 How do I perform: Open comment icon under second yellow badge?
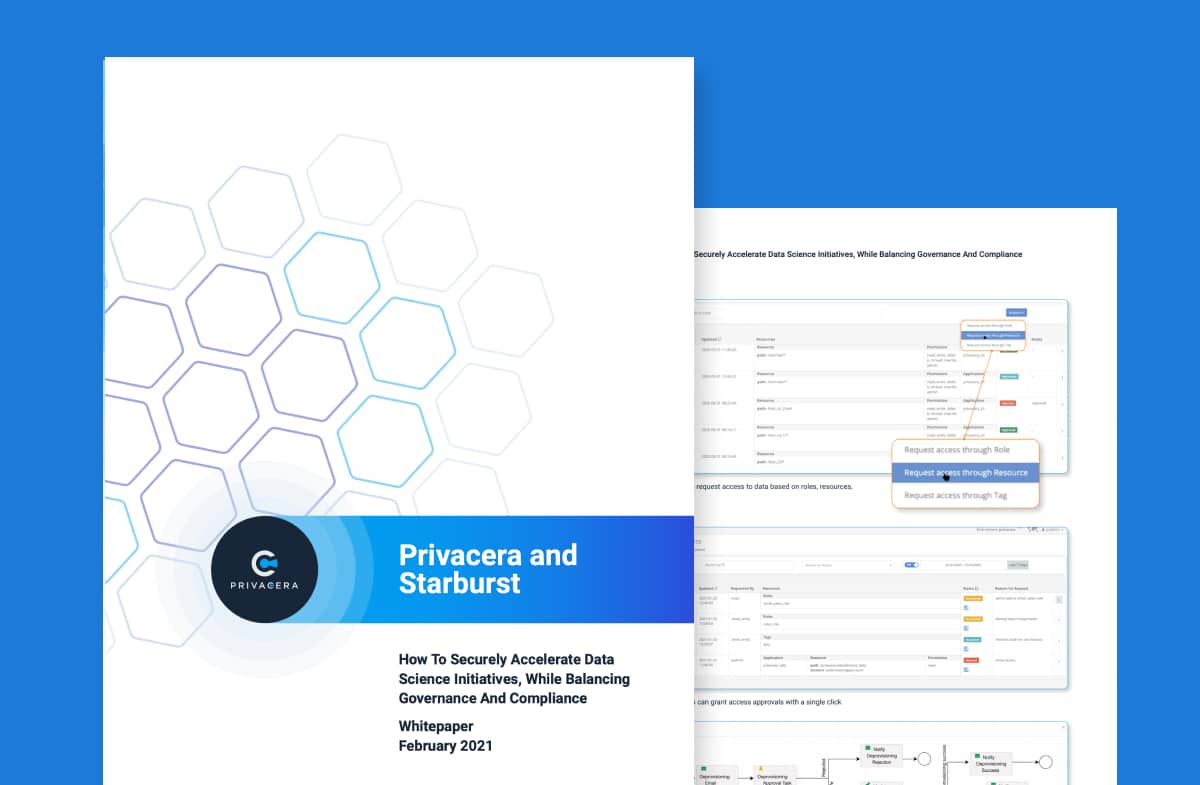coord(966,628)
